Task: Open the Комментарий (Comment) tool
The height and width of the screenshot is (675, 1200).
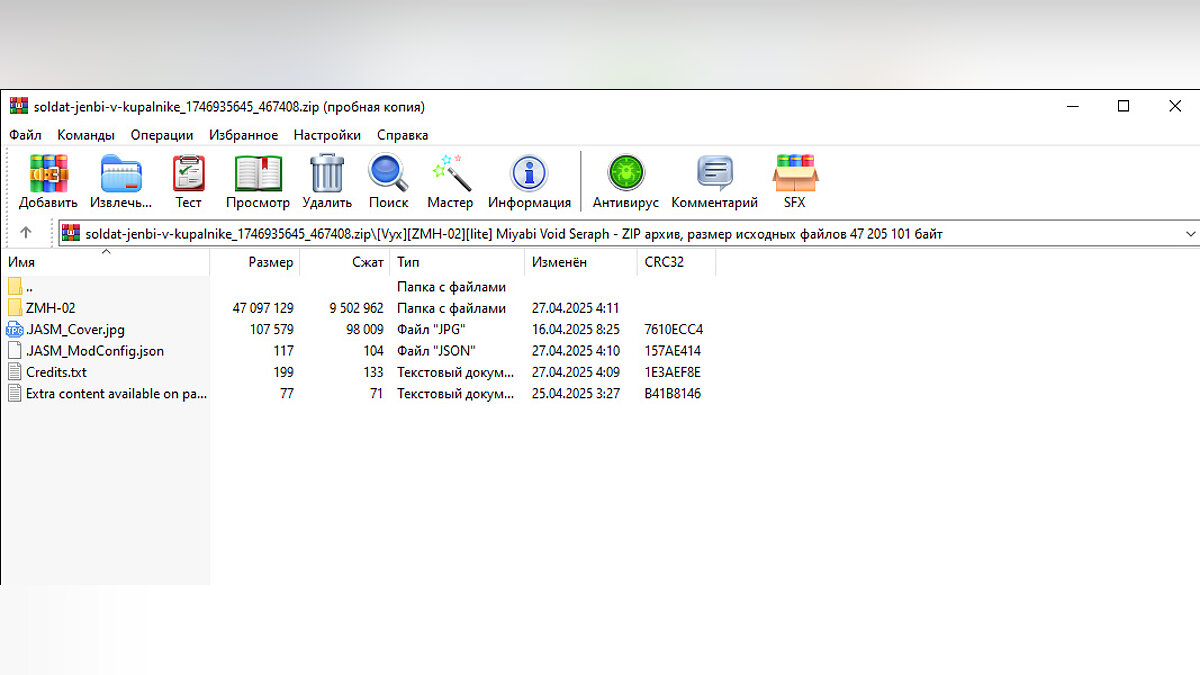Action: pos(714,174)
